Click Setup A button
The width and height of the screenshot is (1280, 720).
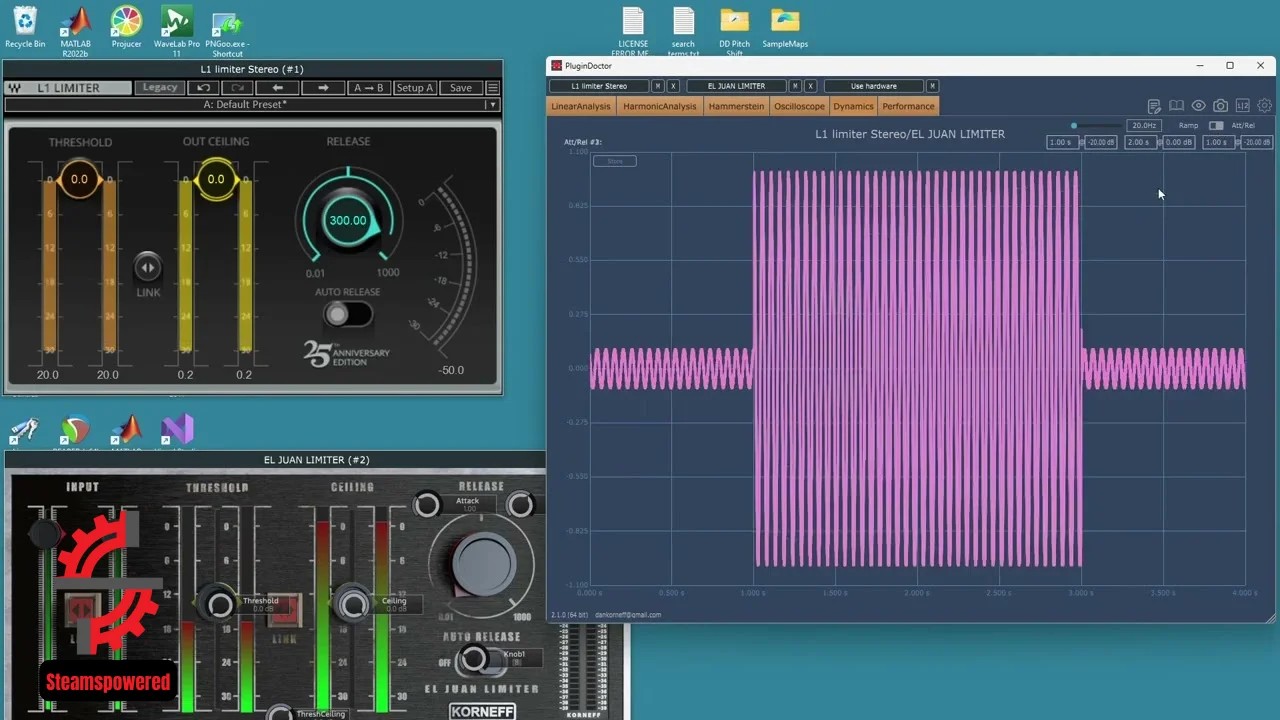pos(415,88)
